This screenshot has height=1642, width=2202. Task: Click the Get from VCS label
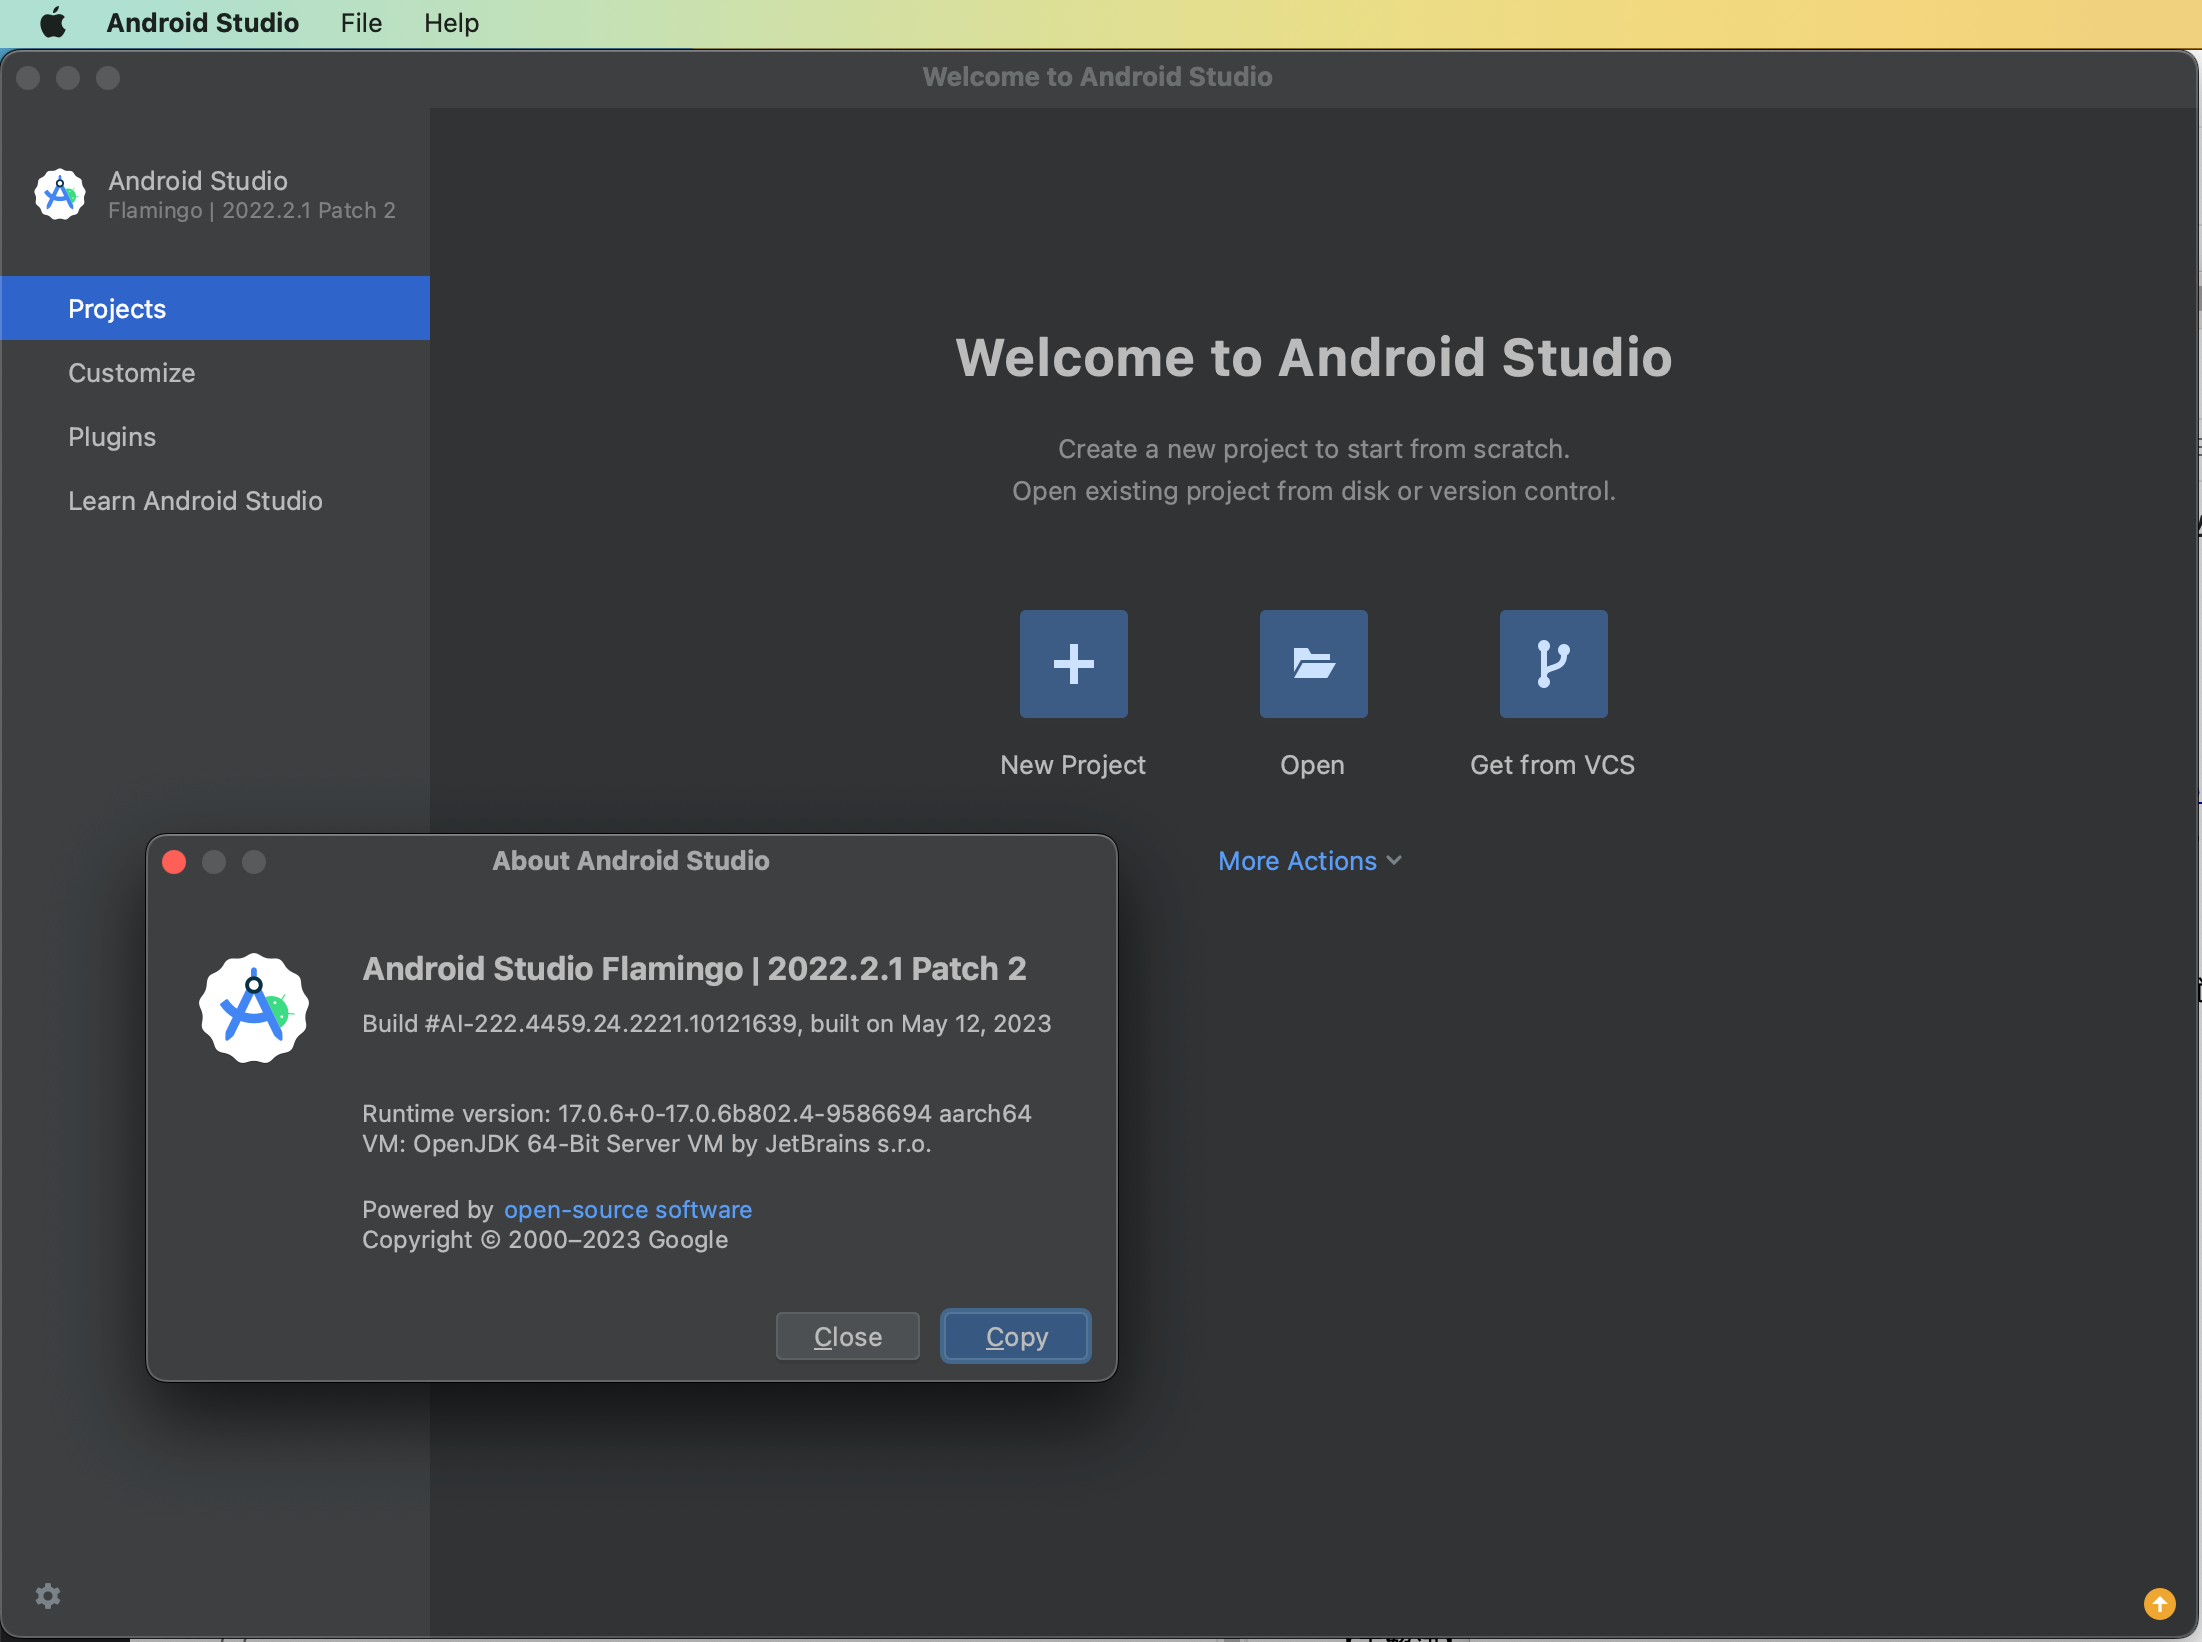click(x=1552, y=764)
